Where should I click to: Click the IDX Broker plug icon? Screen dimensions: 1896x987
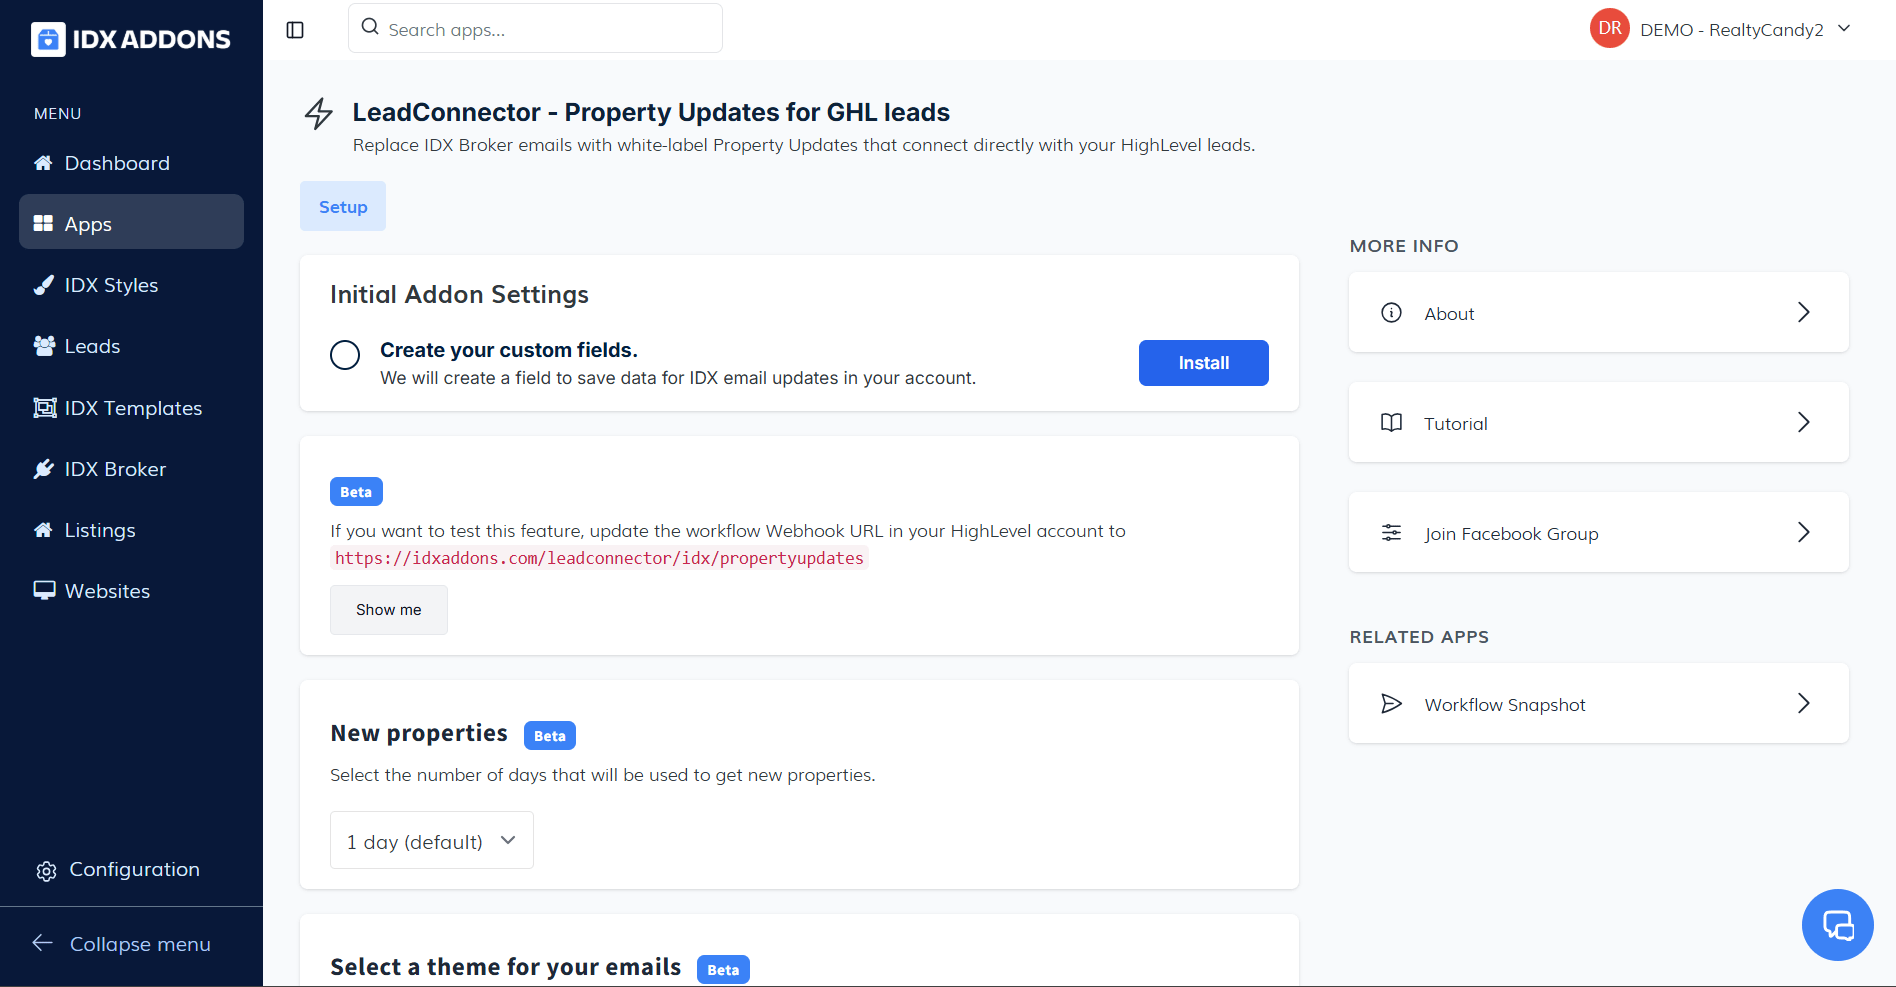[44, 469]
